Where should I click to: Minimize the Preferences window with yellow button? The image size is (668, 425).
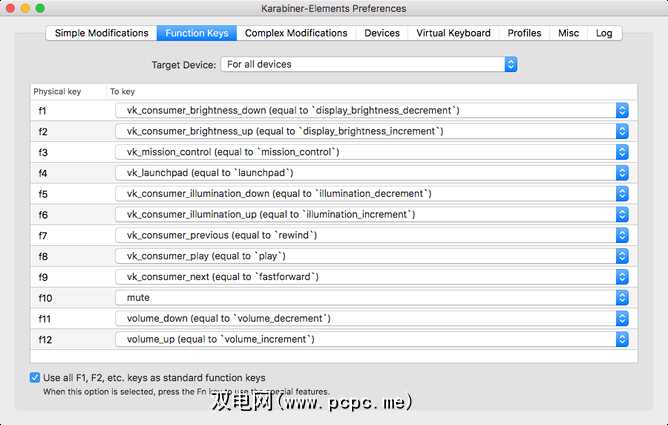[25, 8]
